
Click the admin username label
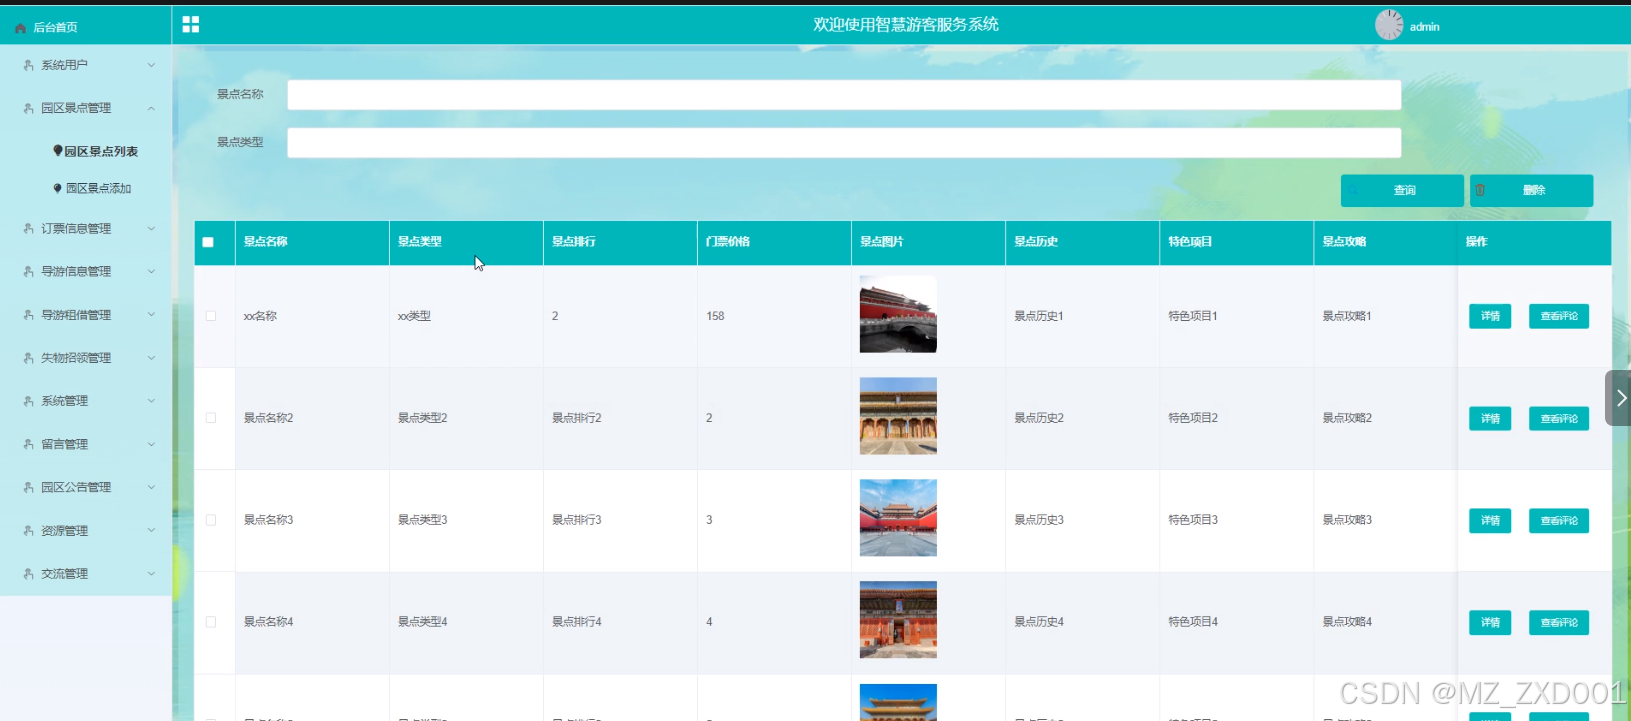1424,27
